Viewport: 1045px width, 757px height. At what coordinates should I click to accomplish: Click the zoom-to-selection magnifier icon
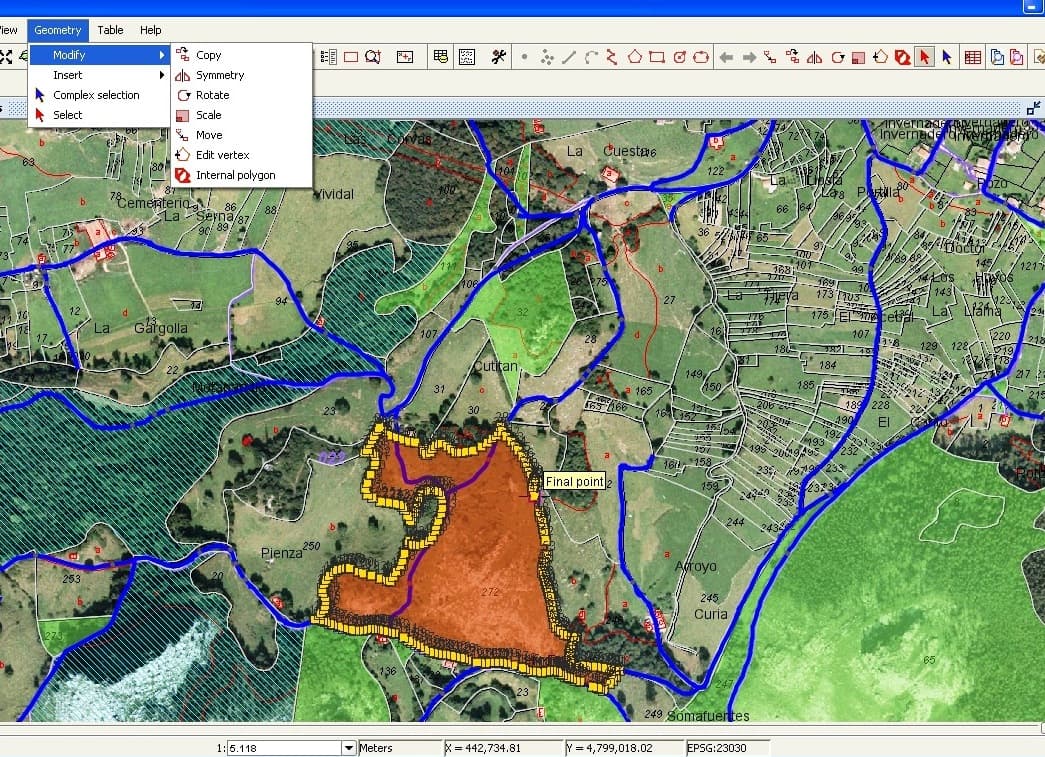pyautogui.click(x=373, y=57)
